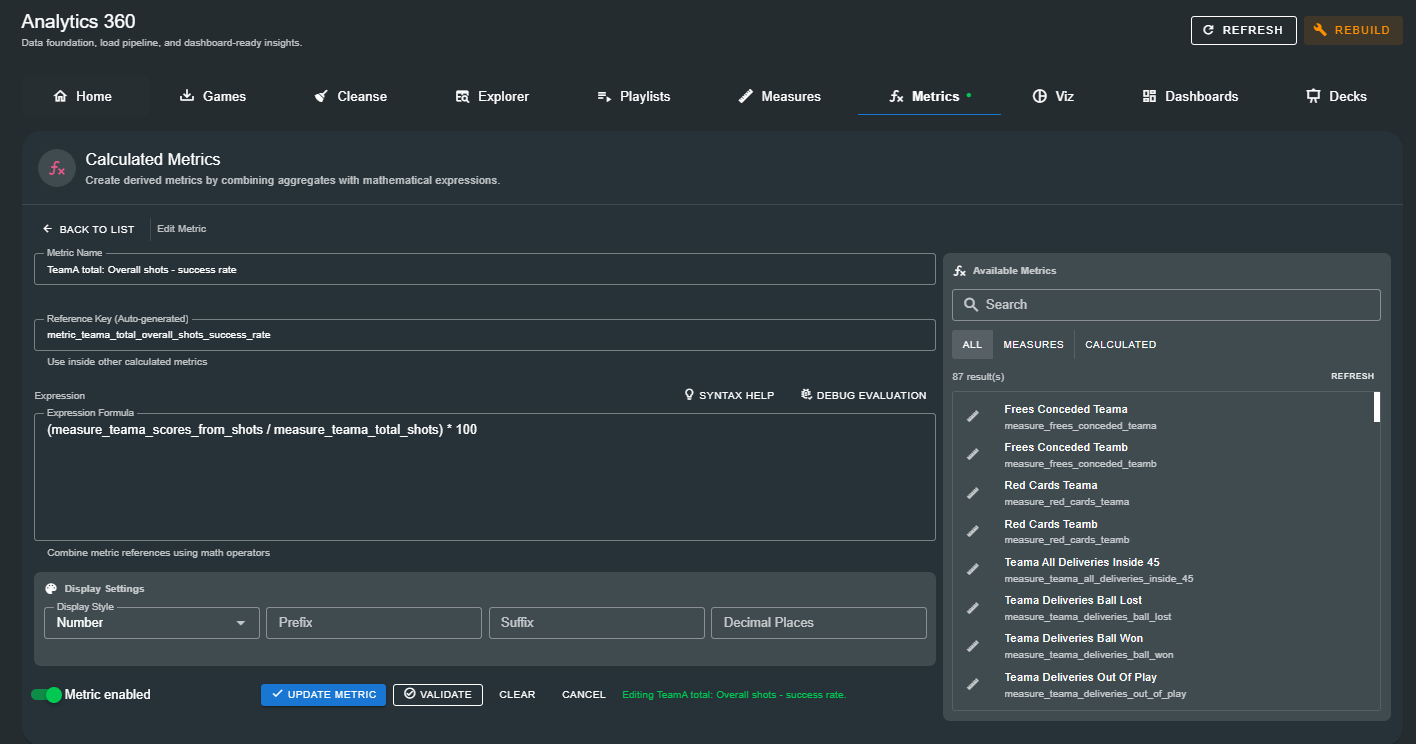Open the Dashboards tab

pos(1190,96)
